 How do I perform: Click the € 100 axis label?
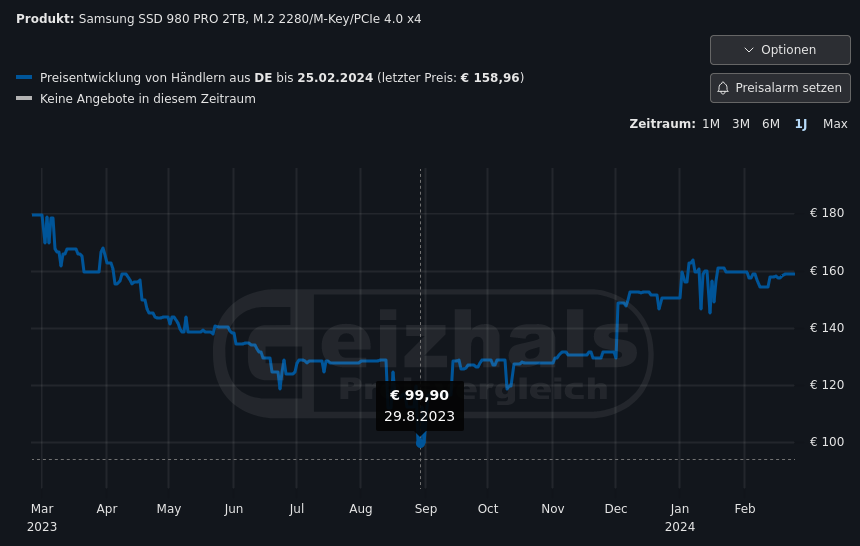[827, 442]
